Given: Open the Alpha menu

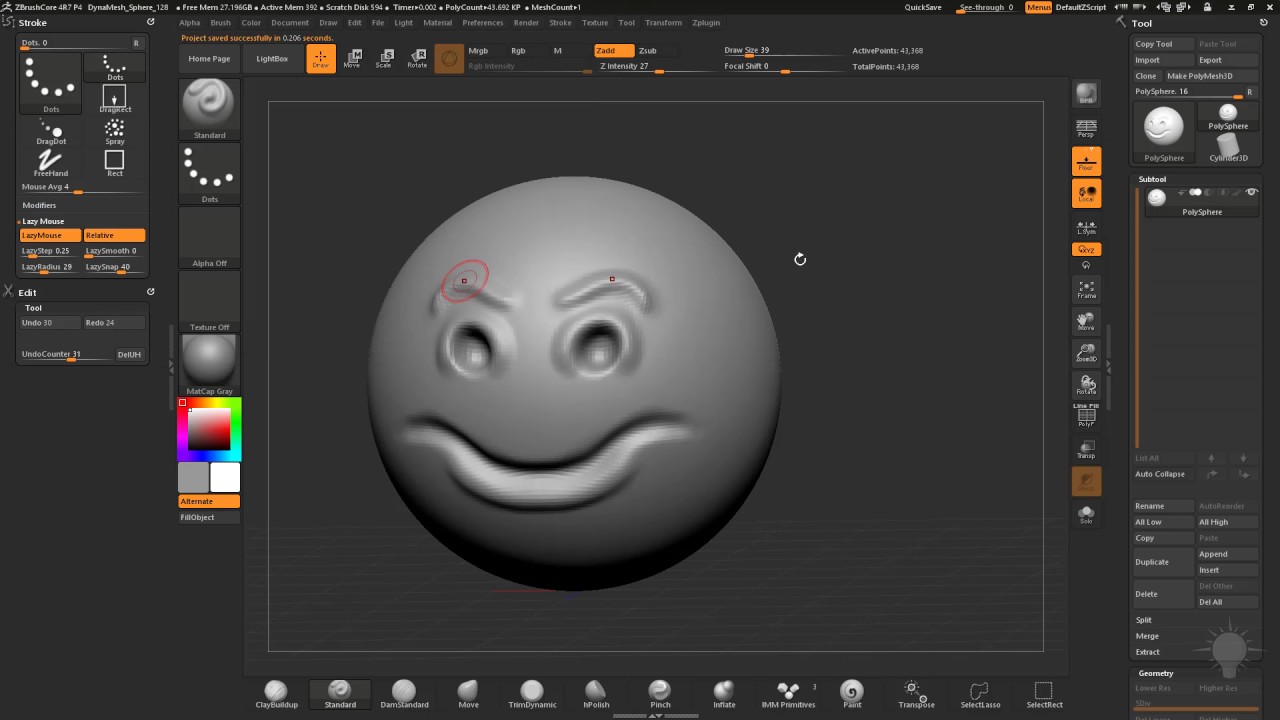Looking at the screenshot, I should tap(190, 22).
